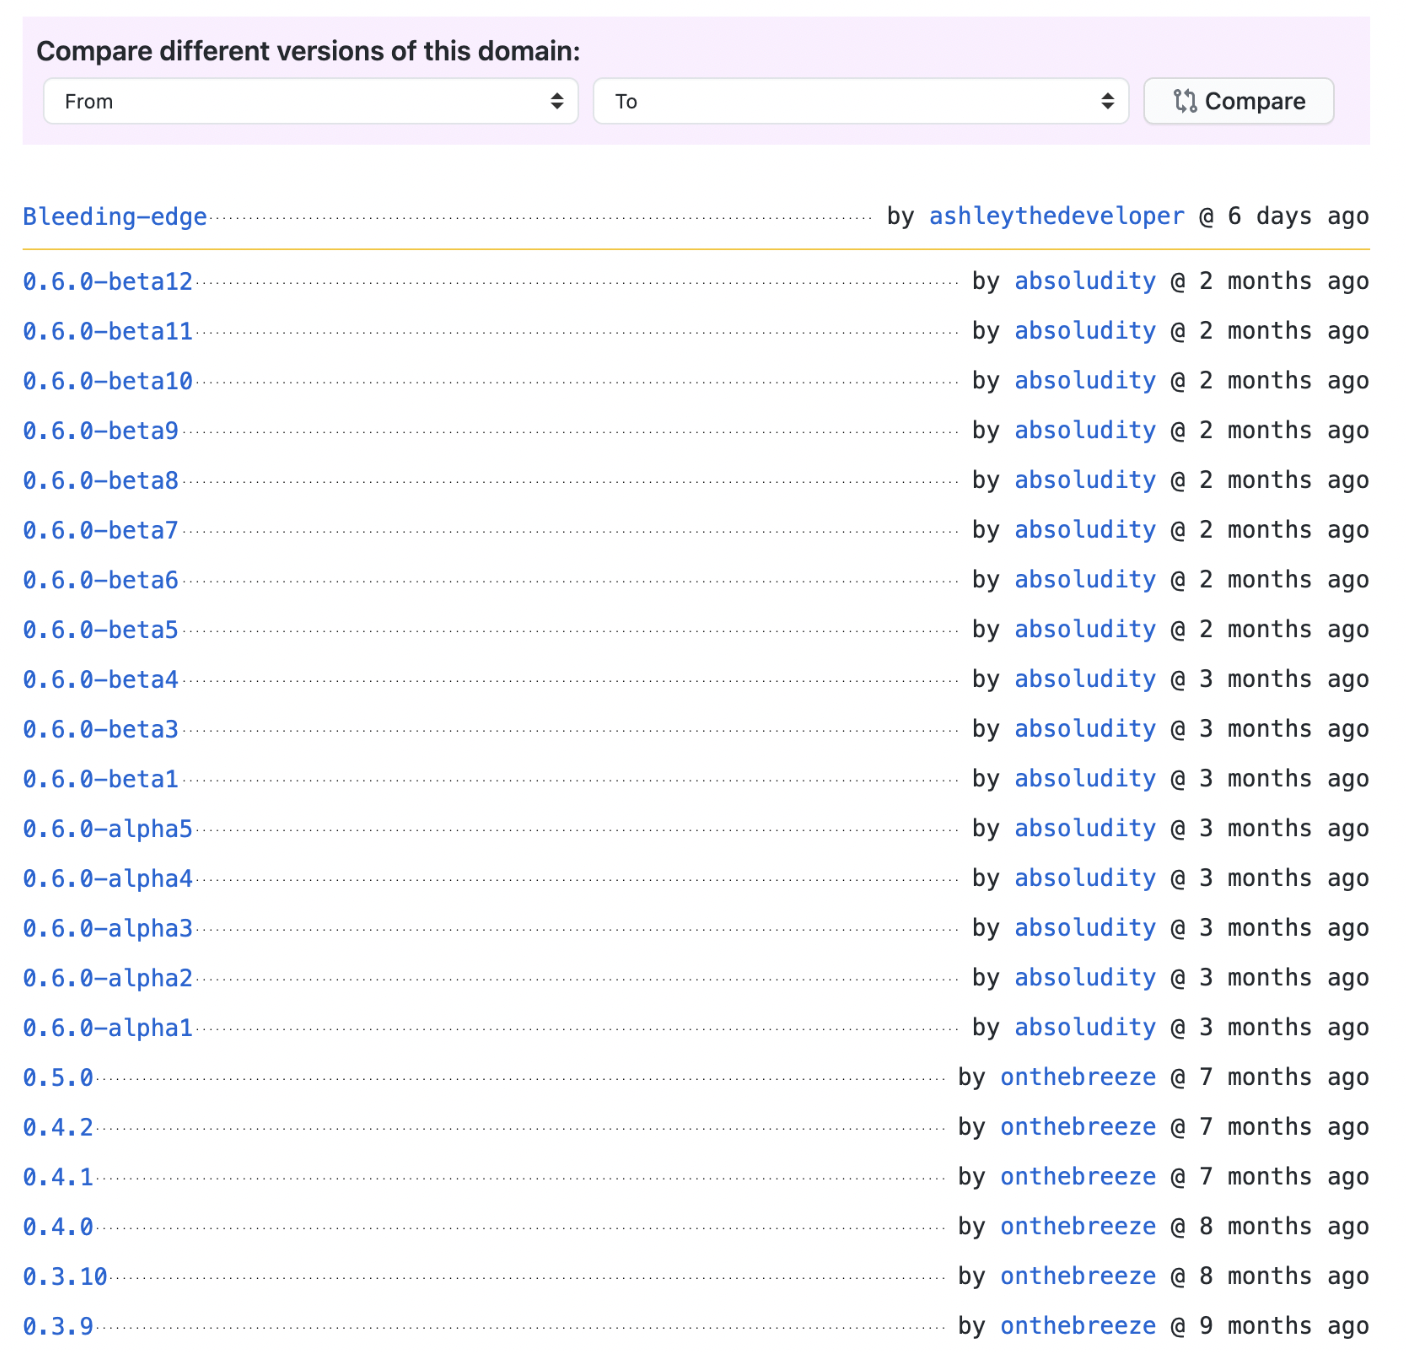Click onthebreeze author on 0.4.0 row

click(1078, 1227)
